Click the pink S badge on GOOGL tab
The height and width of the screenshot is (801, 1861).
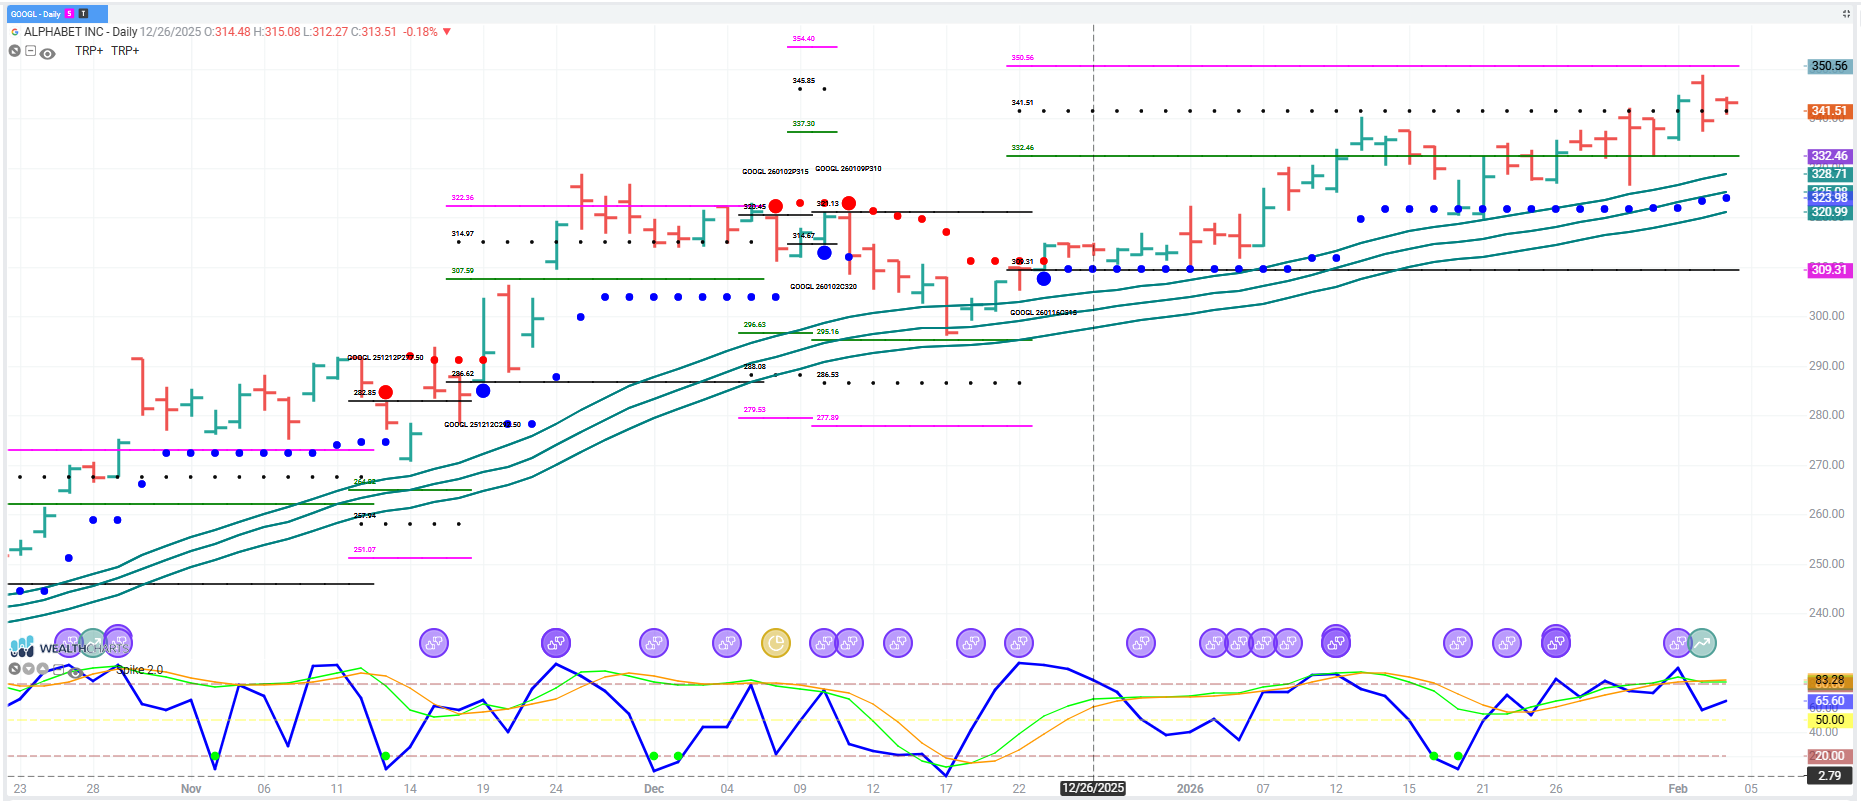coord(70,14)
